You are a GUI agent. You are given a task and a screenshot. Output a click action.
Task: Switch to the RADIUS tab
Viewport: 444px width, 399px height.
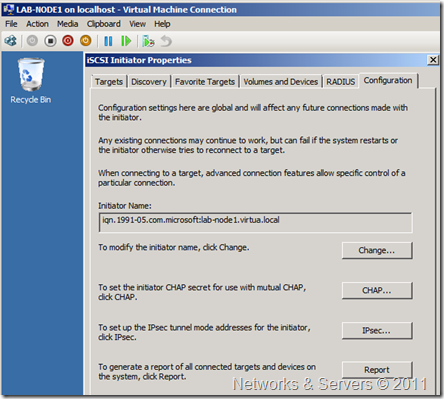click(x=341, y=82)
